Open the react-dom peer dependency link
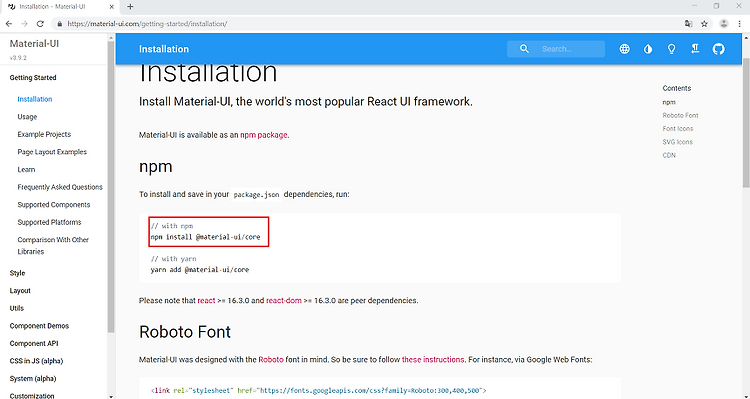Viewport: 750px width, 399px height. click(284, 301)
